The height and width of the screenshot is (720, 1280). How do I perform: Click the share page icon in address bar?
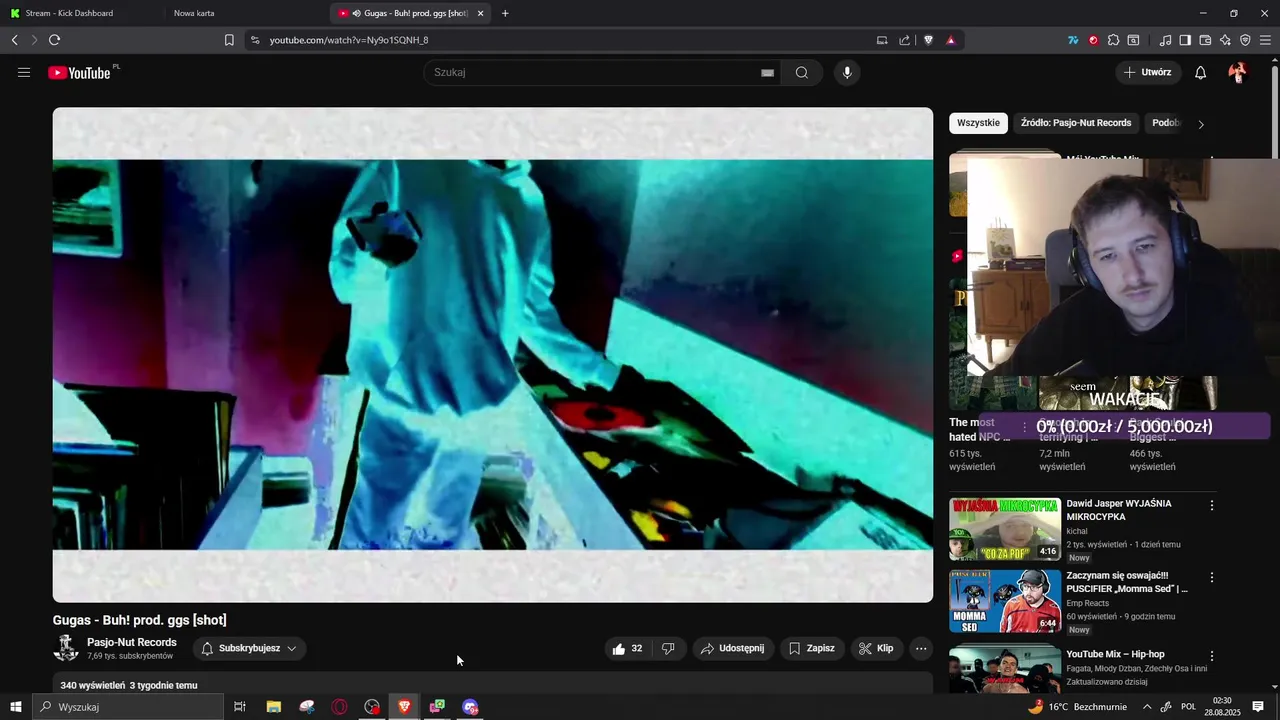[904, 40]
